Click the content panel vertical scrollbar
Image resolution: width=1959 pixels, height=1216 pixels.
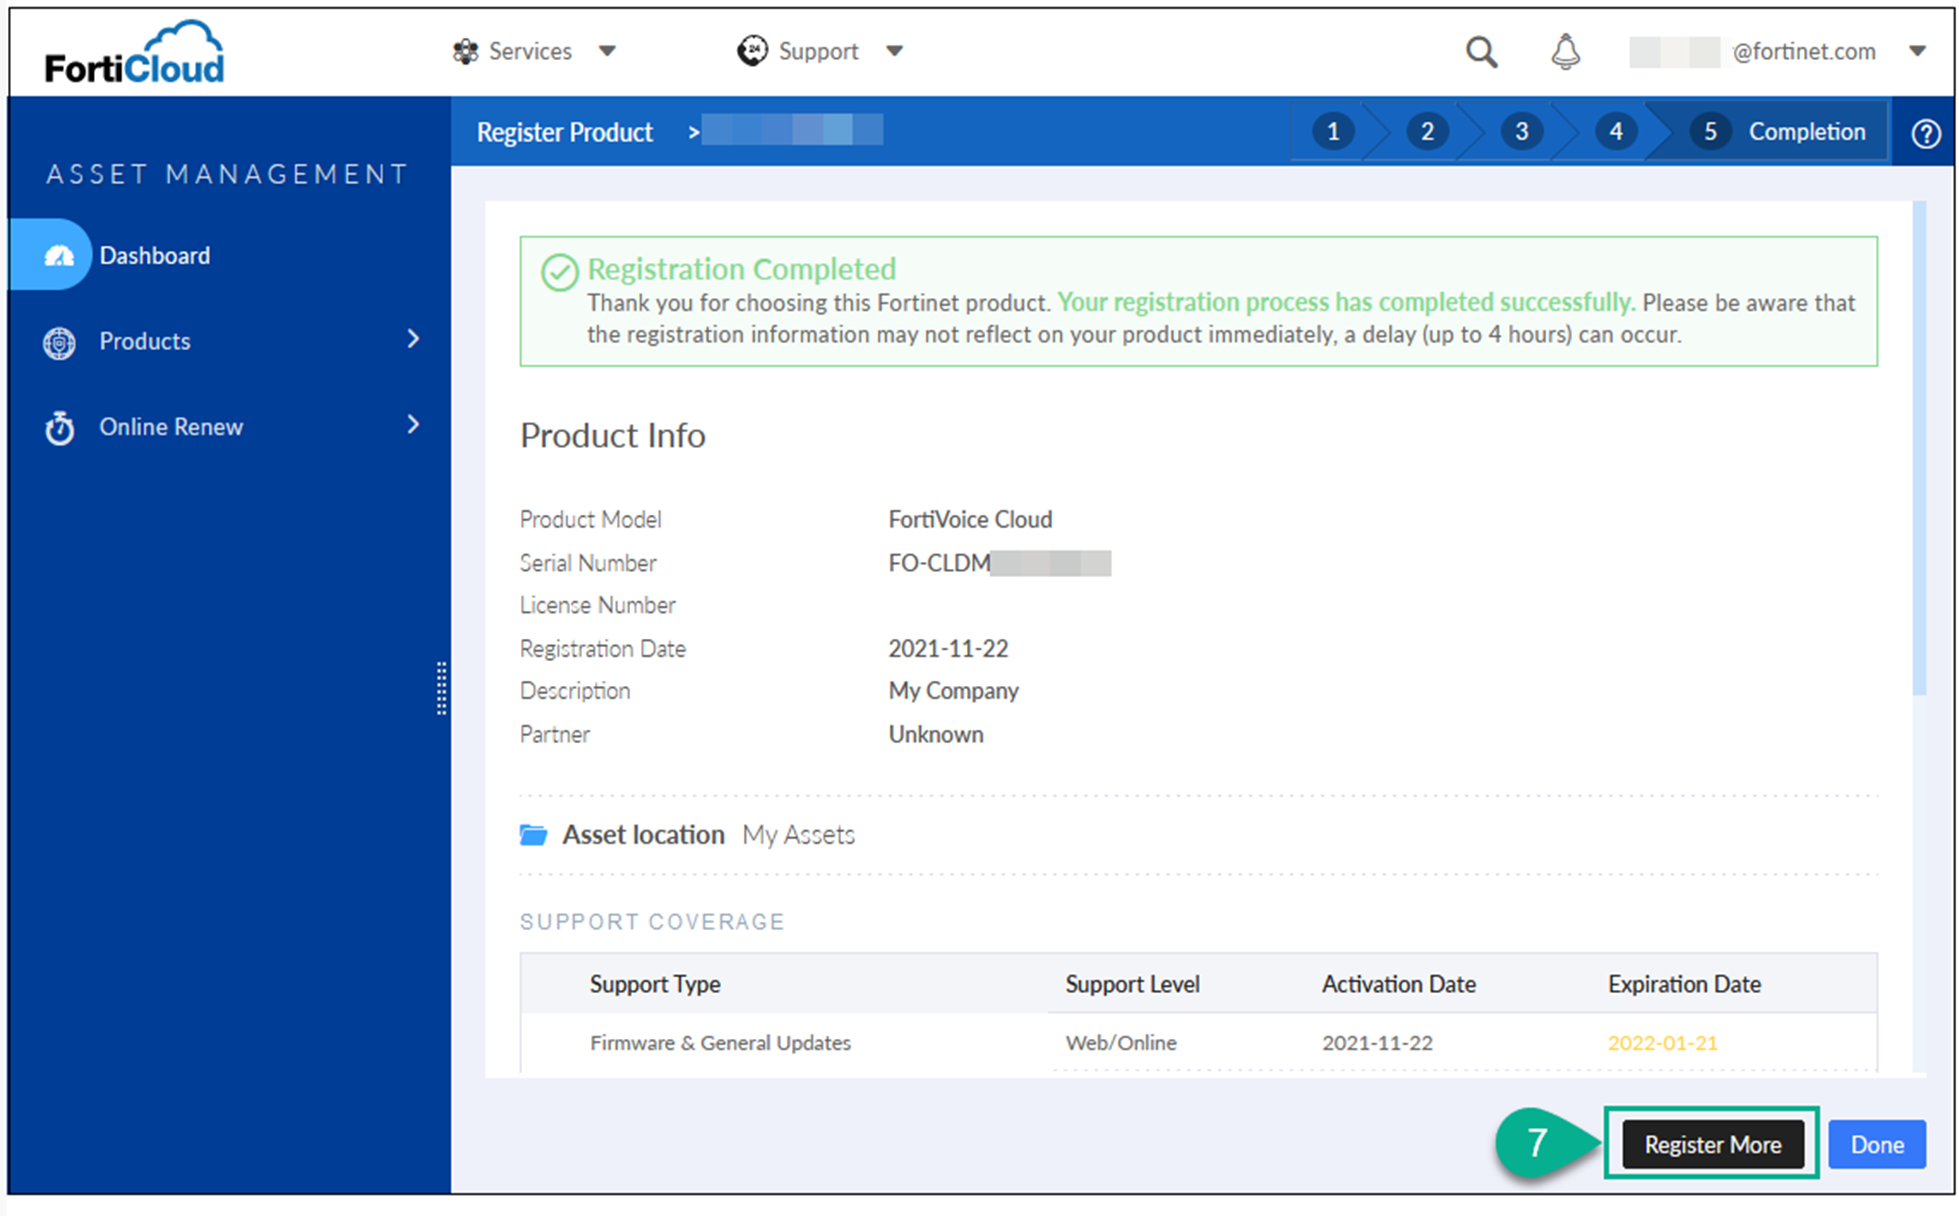click(x=1918, y=448)
